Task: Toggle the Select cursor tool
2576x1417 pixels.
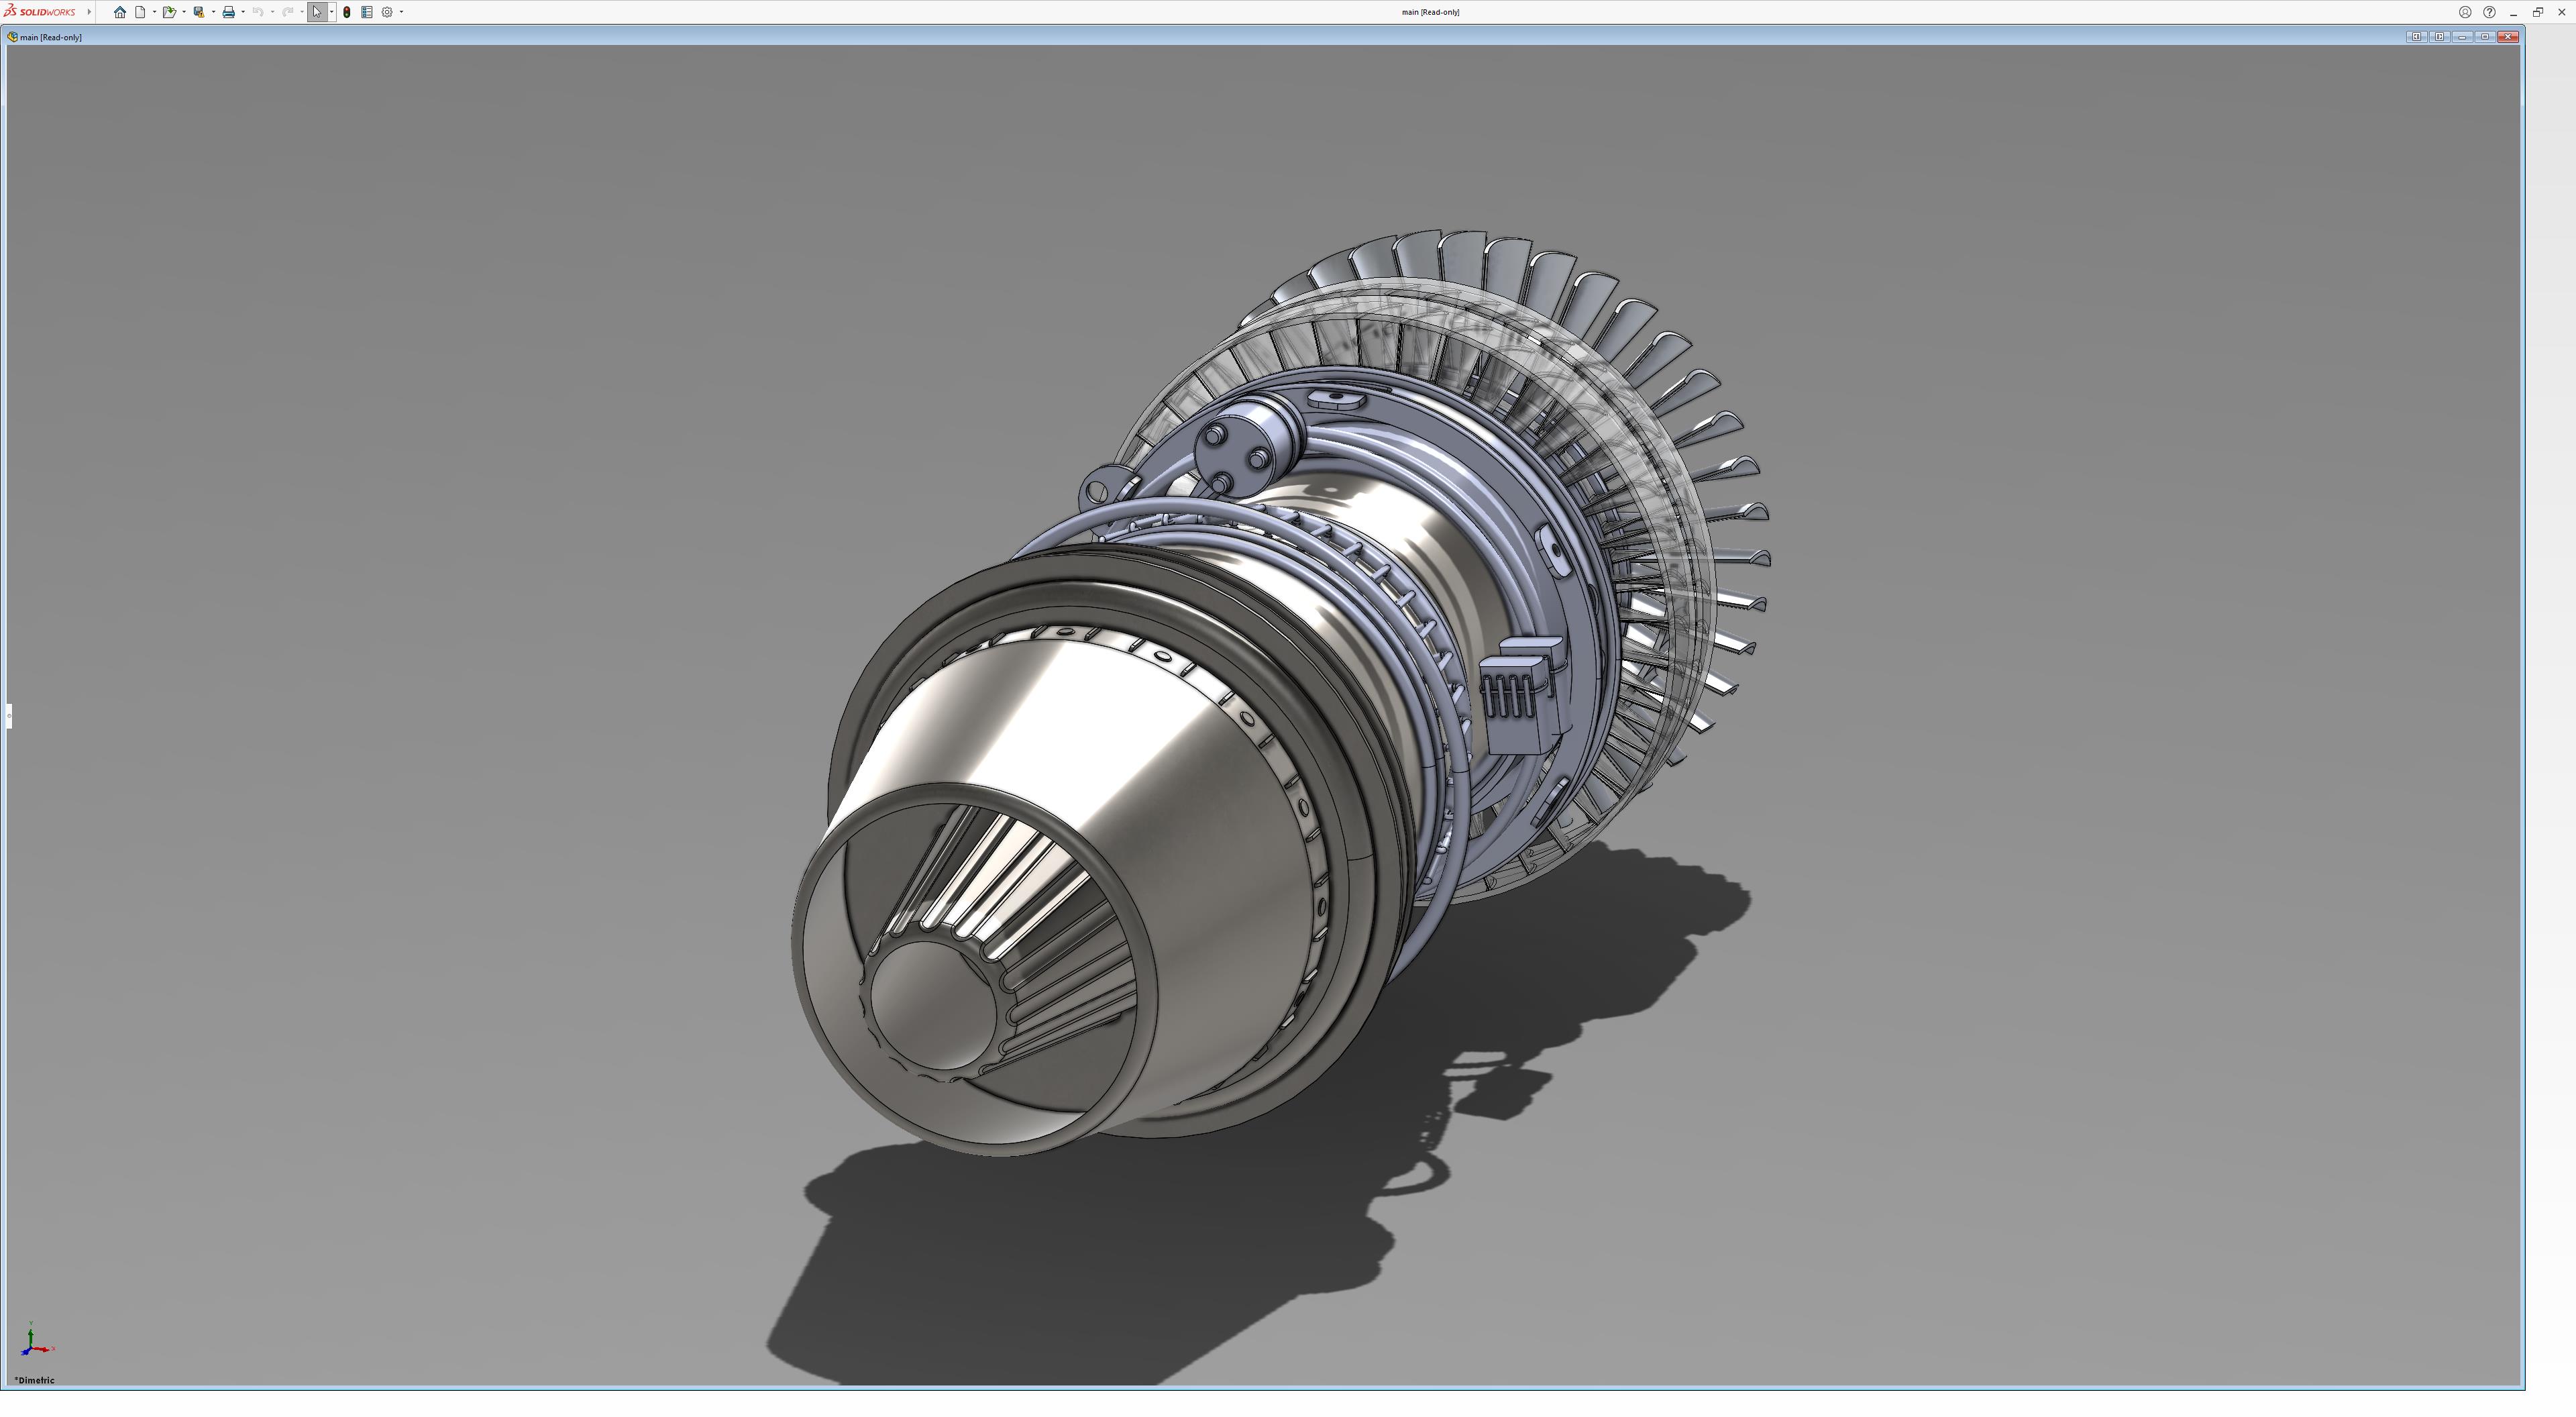Action: (317, 12)
